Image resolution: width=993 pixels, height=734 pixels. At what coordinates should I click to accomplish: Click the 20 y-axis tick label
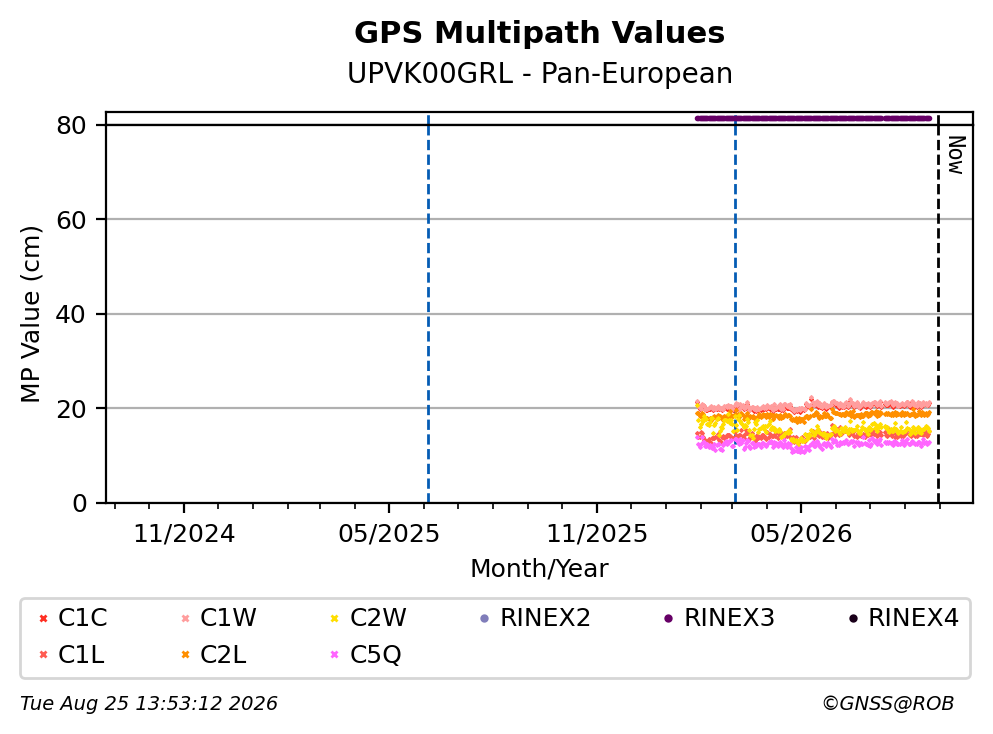click(71, 408)
